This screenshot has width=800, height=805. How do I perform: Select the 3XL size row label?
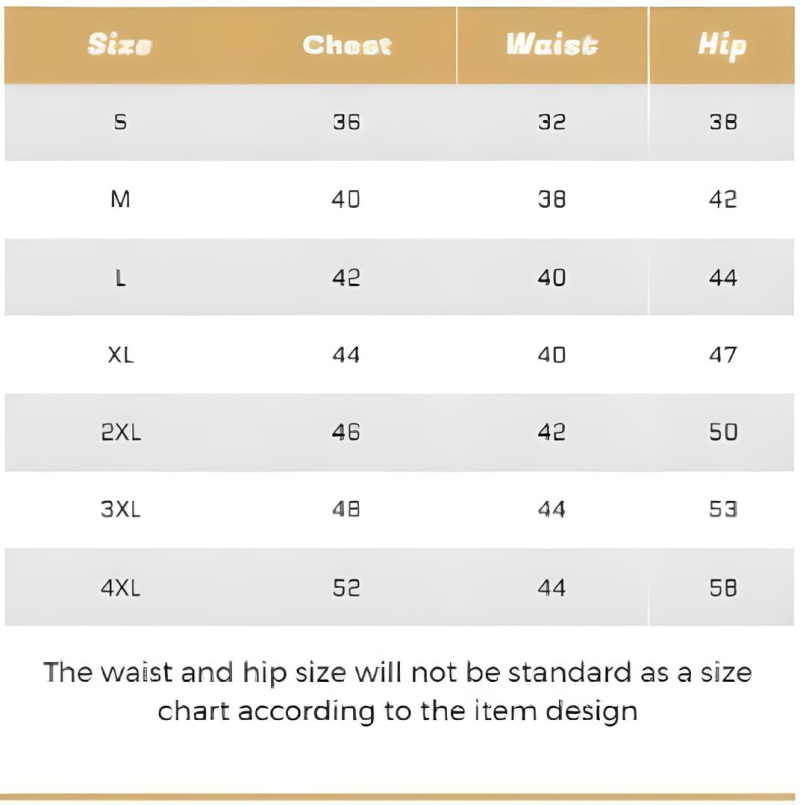pyautogui.click(x=120, y=509)
